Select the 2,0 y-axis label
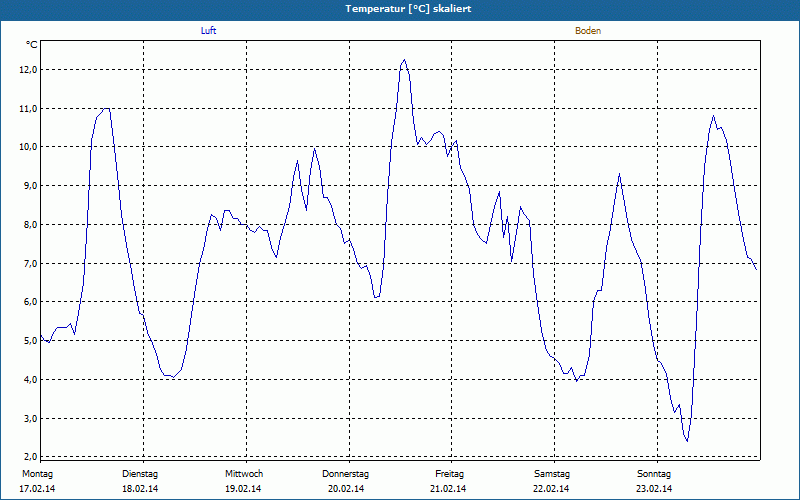This screenshot has width=800, height=500. (30, 456)
